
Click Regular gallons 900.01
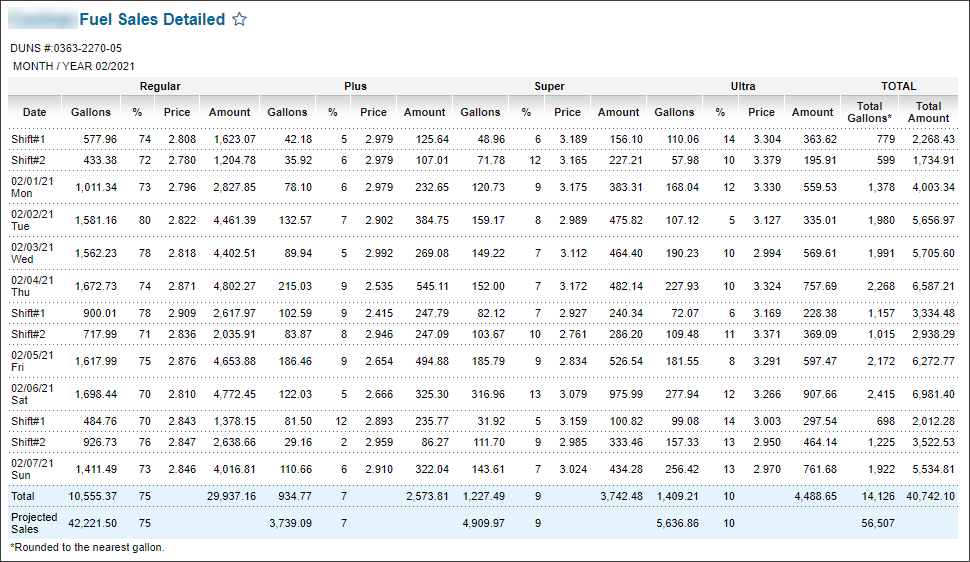[100, 313]
